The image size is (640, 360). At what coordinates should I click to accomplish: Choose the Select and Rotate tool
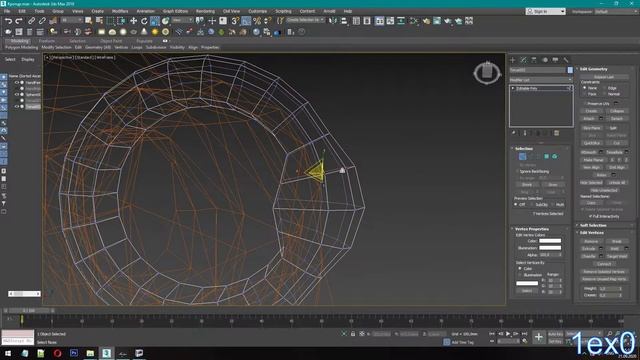click(144, 21)
